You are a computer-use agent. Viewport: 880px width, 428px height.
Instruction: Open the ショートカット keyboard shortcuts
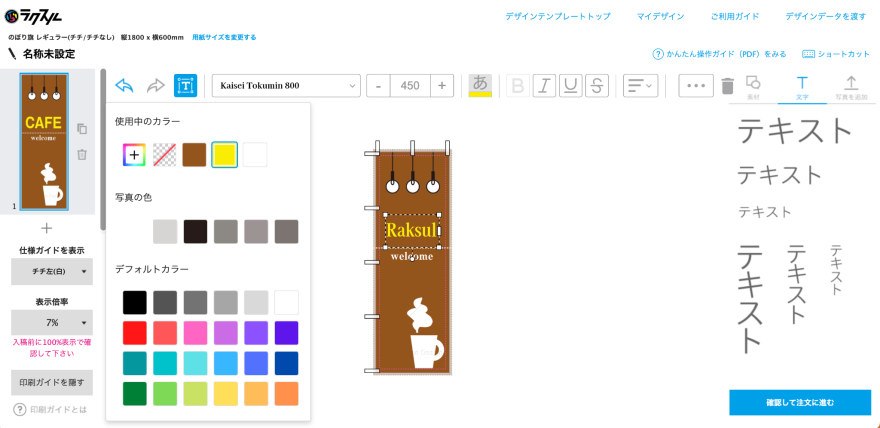(836, 54)
